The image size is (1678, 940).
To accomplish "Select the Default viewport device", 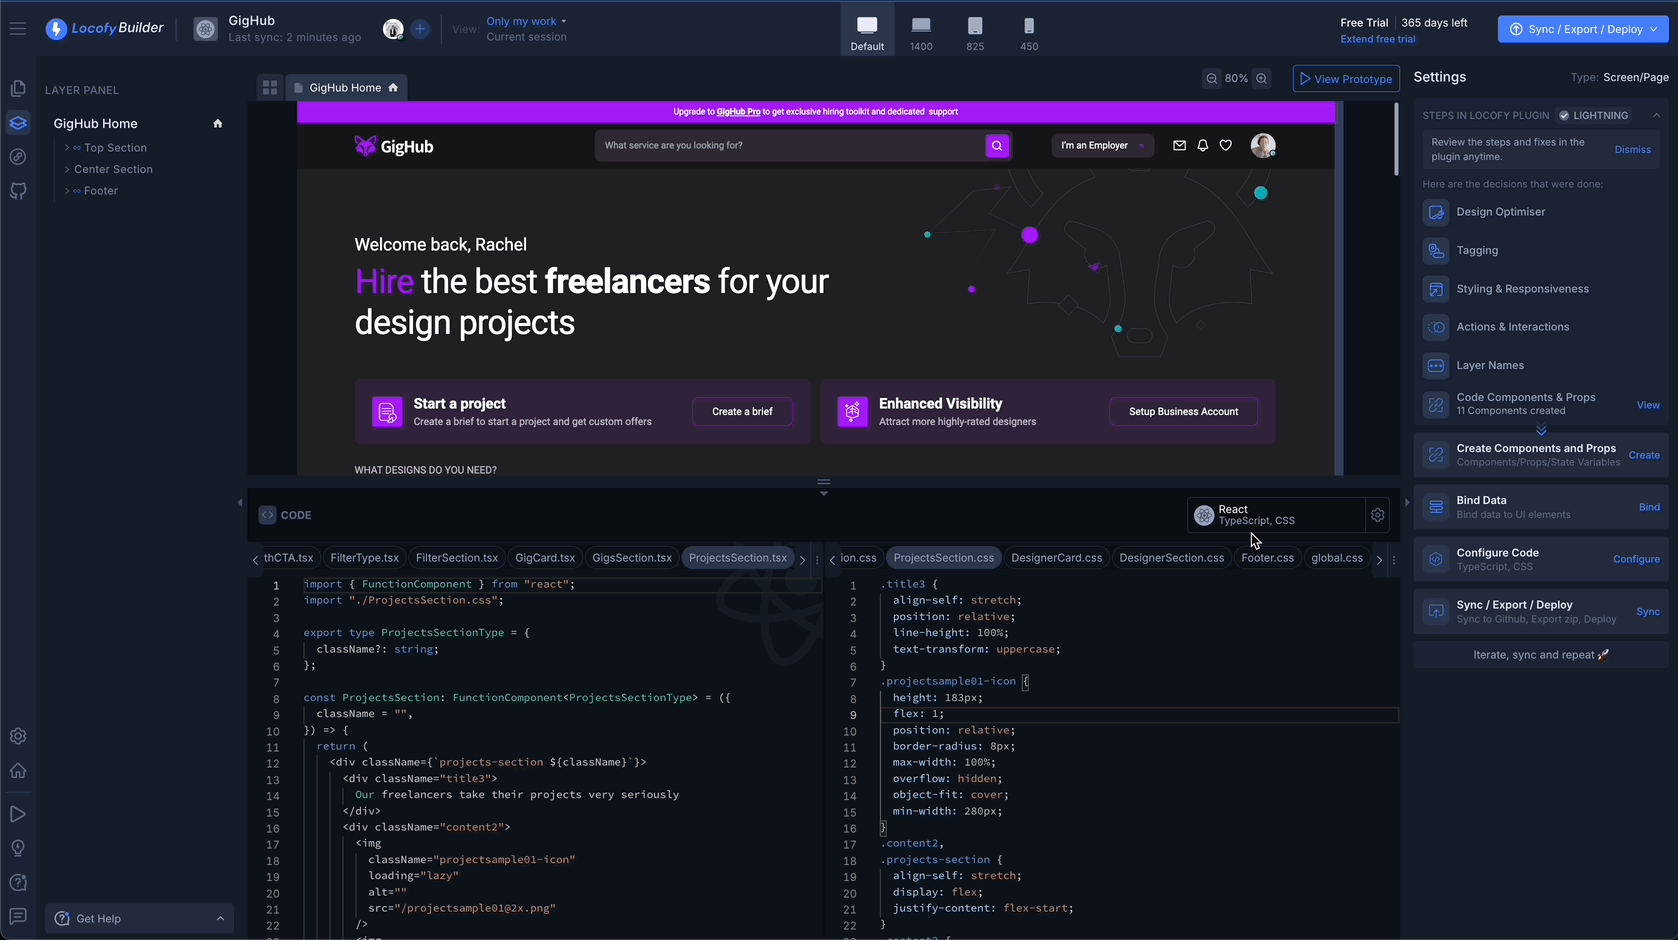I will tap(867, 33).
